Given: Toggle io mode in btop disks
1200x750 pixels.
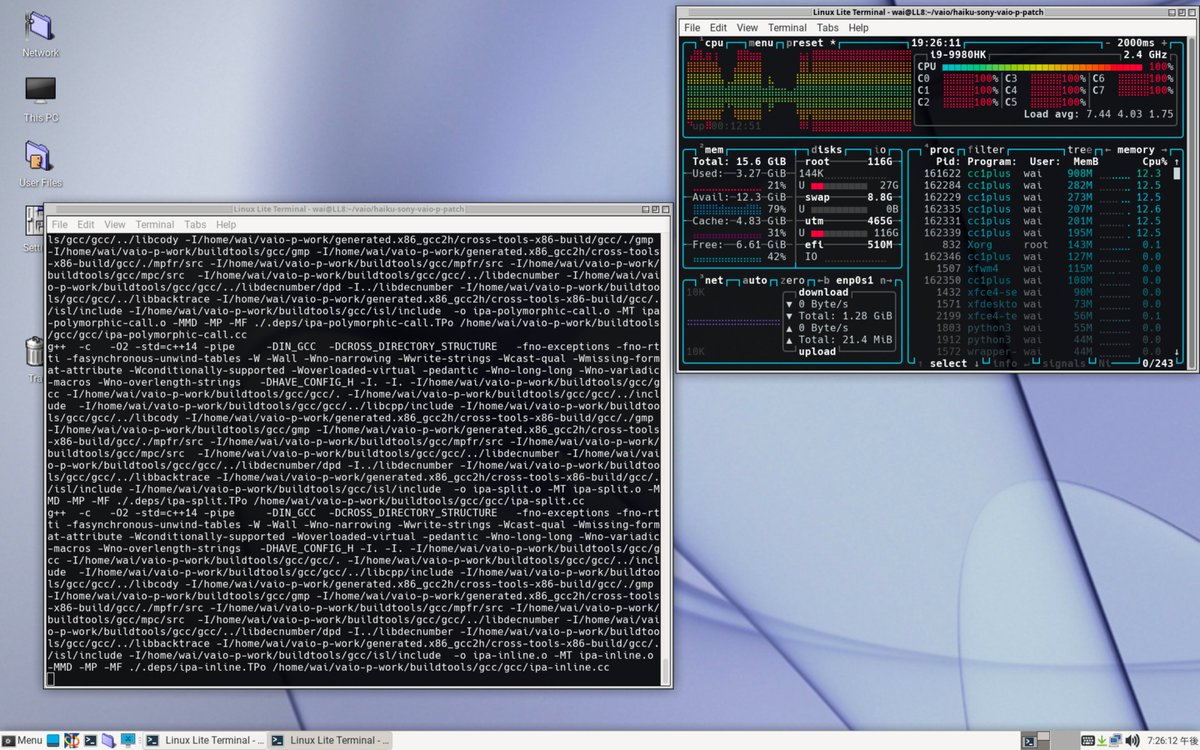Looking at the screenshot, I should [x=881, y=150].
